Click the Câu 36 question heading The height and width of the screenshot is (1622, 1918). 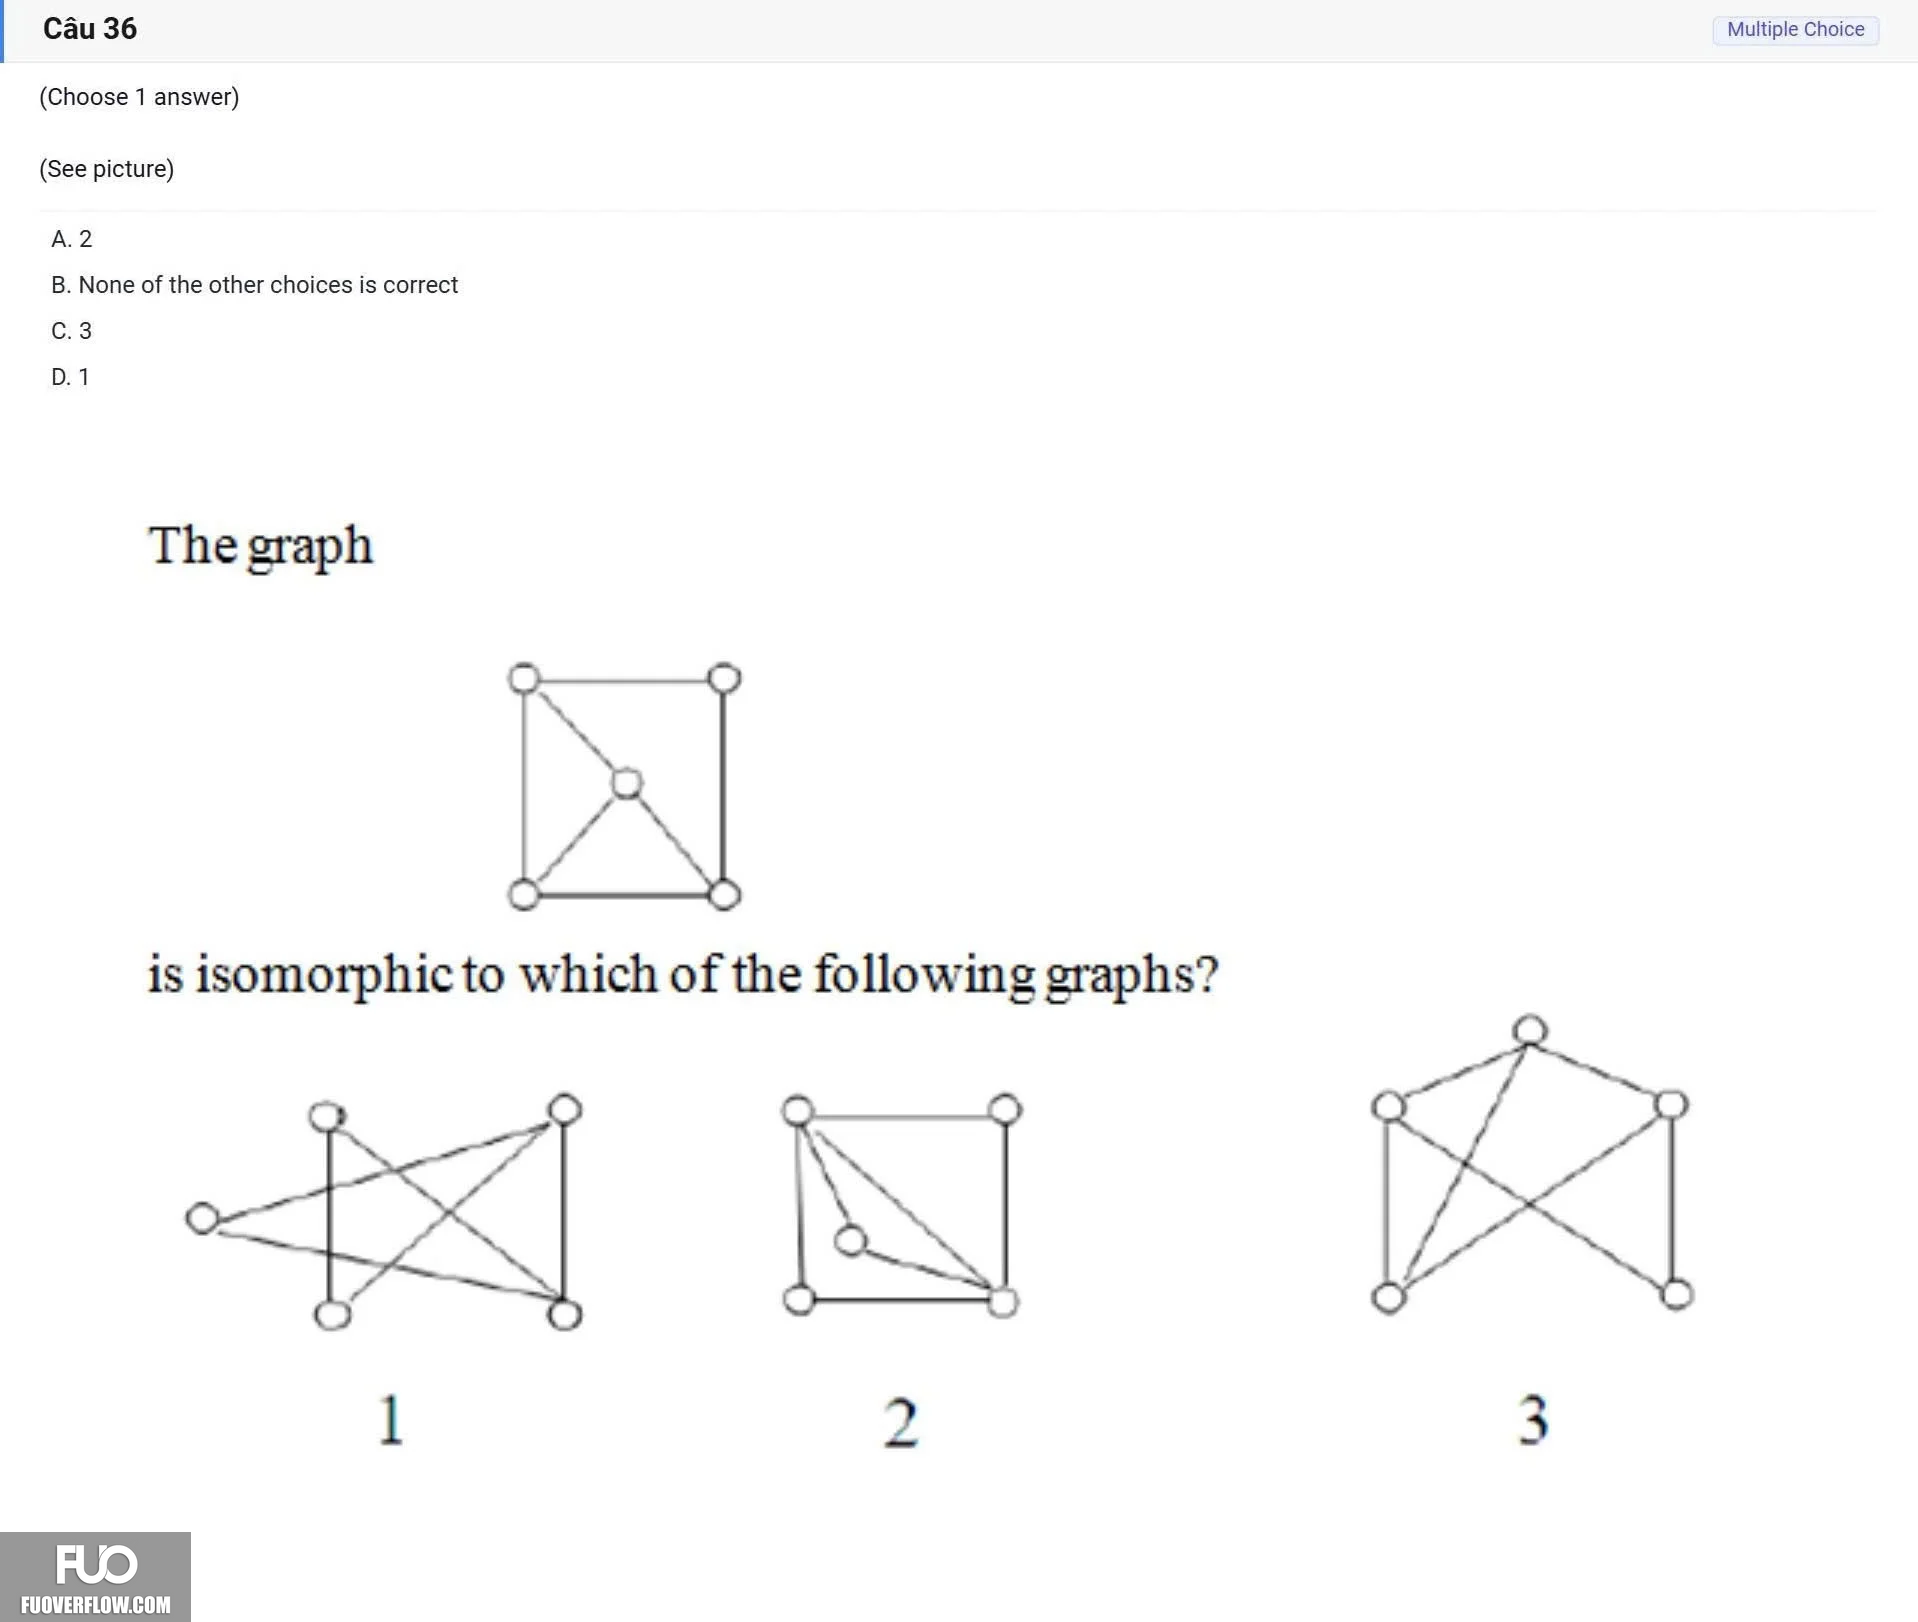[90, 29]
